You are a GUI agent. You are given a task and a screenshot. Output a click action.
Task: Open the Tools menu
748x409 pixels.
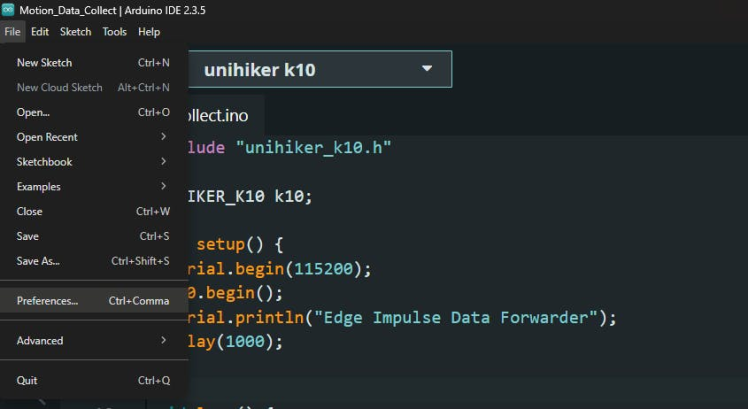click(x=115, y=32)
